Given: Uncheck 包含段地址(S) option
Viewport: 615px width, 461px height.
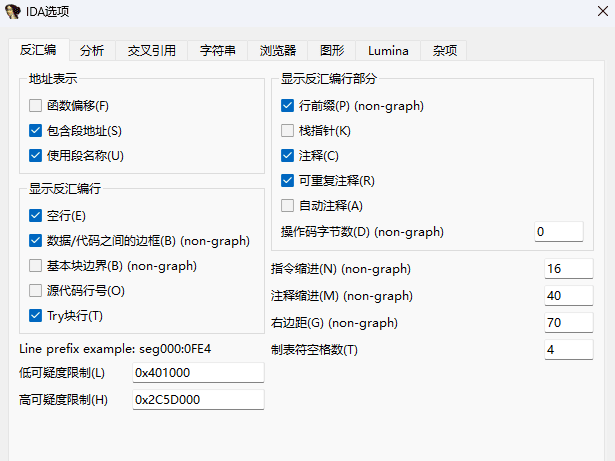Looking at the screenshot, I should tap(36, 131).
